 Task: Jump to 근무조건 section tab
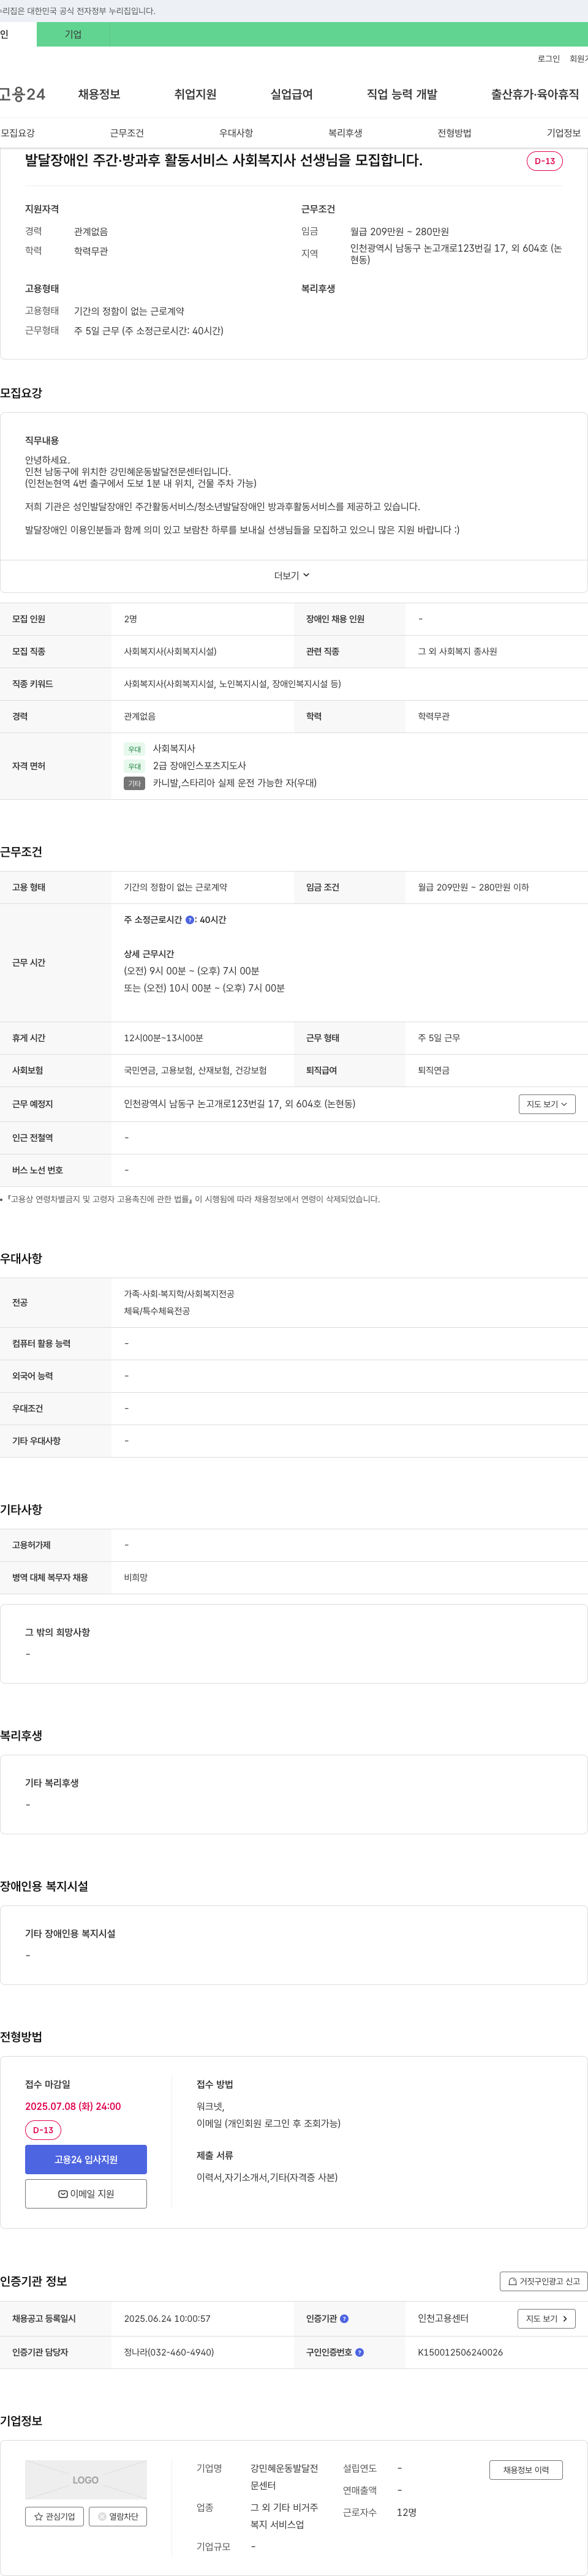[127, 133]
